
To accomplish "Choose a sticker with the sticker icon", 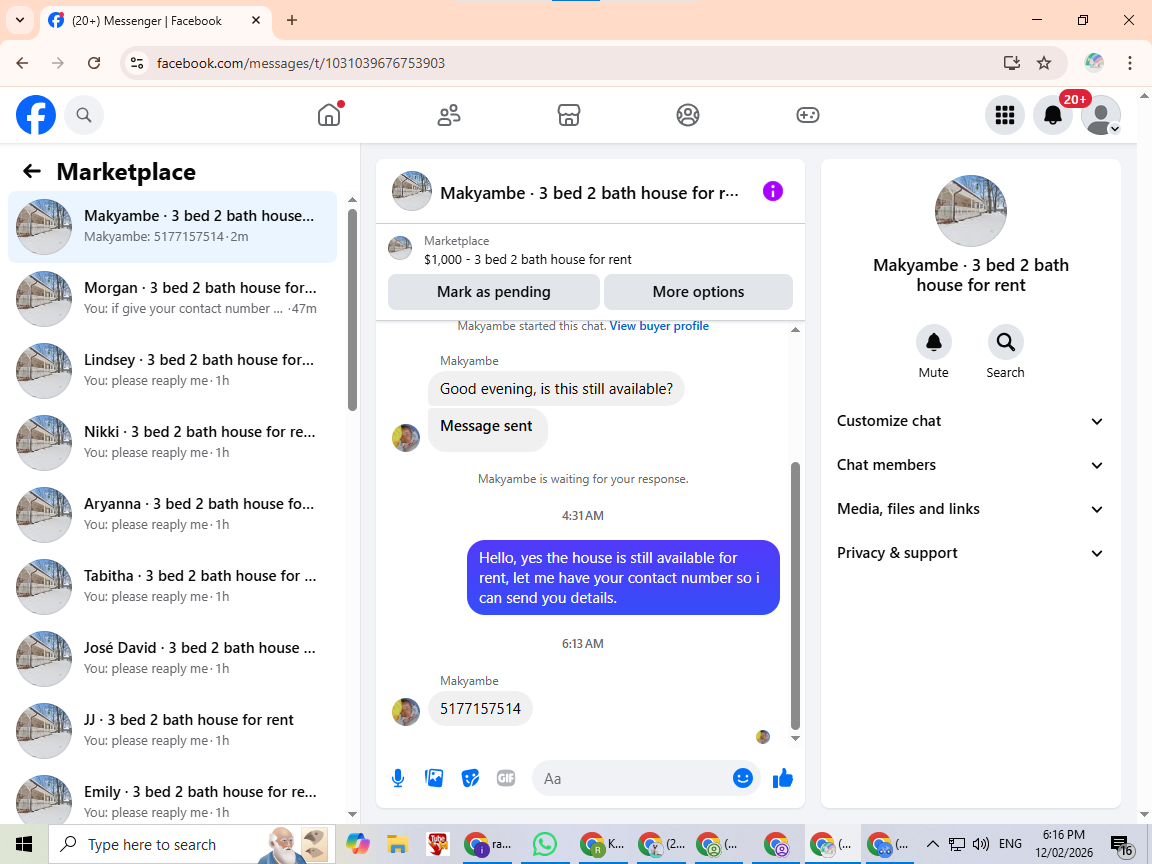I will (470, 778).
